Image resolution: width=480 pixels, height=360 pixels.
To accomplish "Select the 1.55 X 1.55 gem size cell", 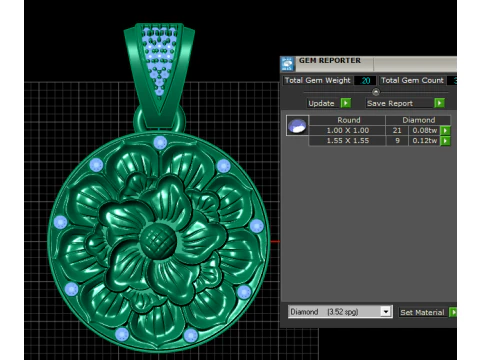I will (x=348, y=141).
